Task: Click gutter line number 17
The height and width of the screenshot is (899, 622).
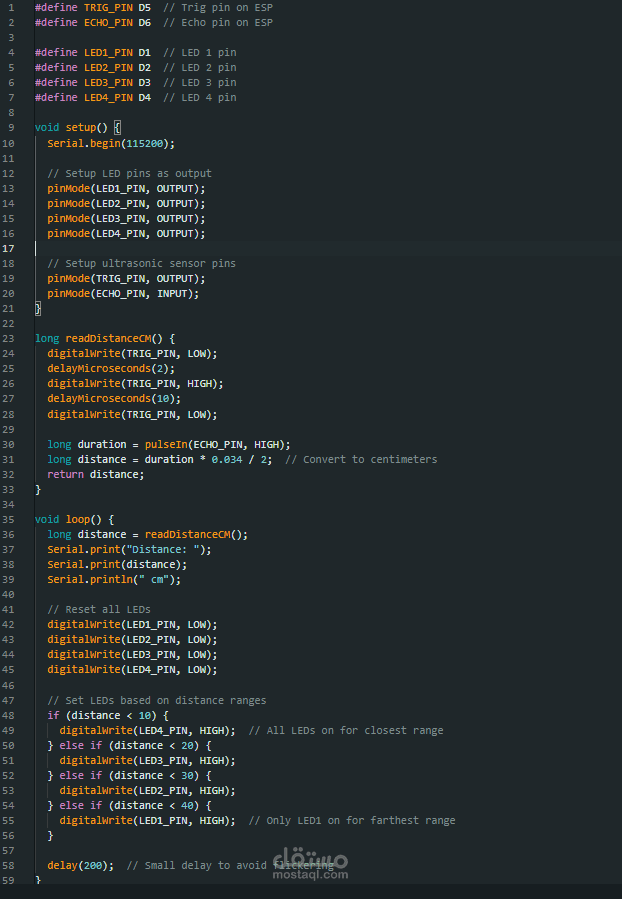Action: point(9,248)
